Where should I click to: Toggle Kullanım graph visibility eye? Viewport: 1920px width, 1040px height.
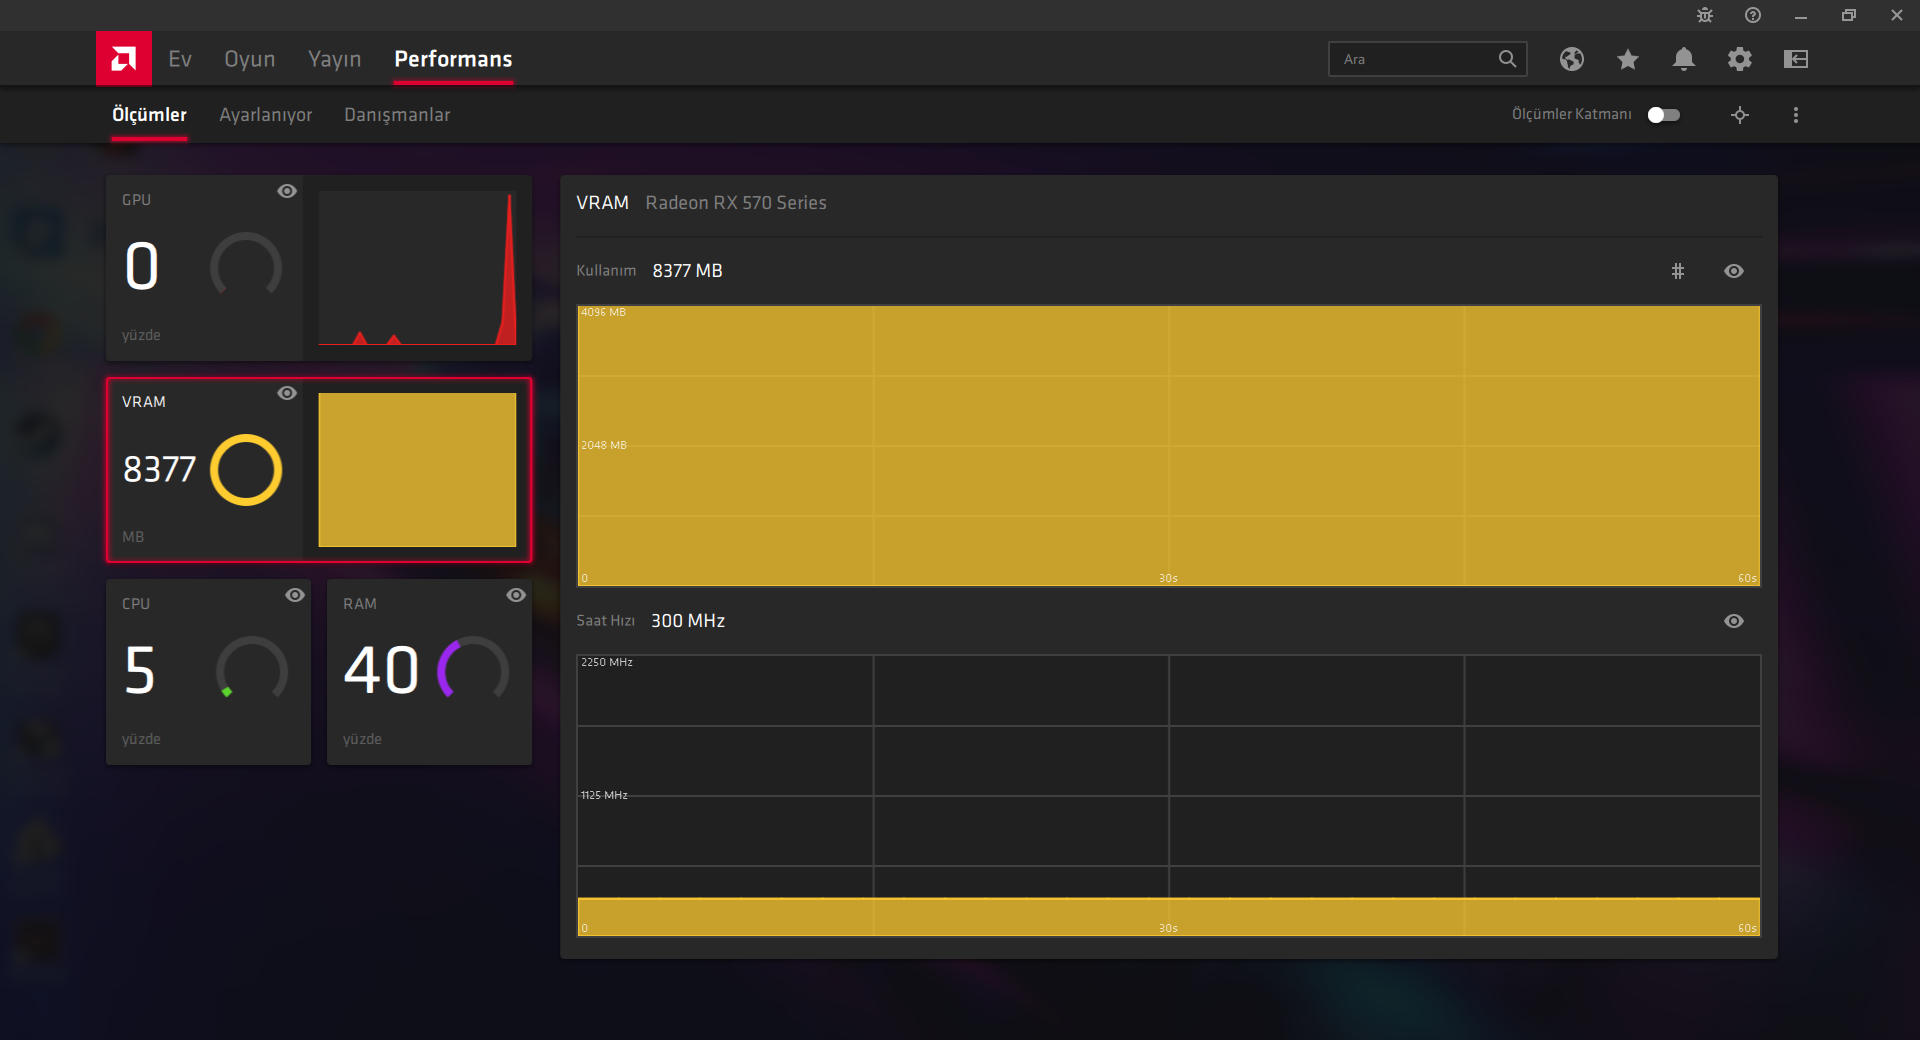(1734, 271)
